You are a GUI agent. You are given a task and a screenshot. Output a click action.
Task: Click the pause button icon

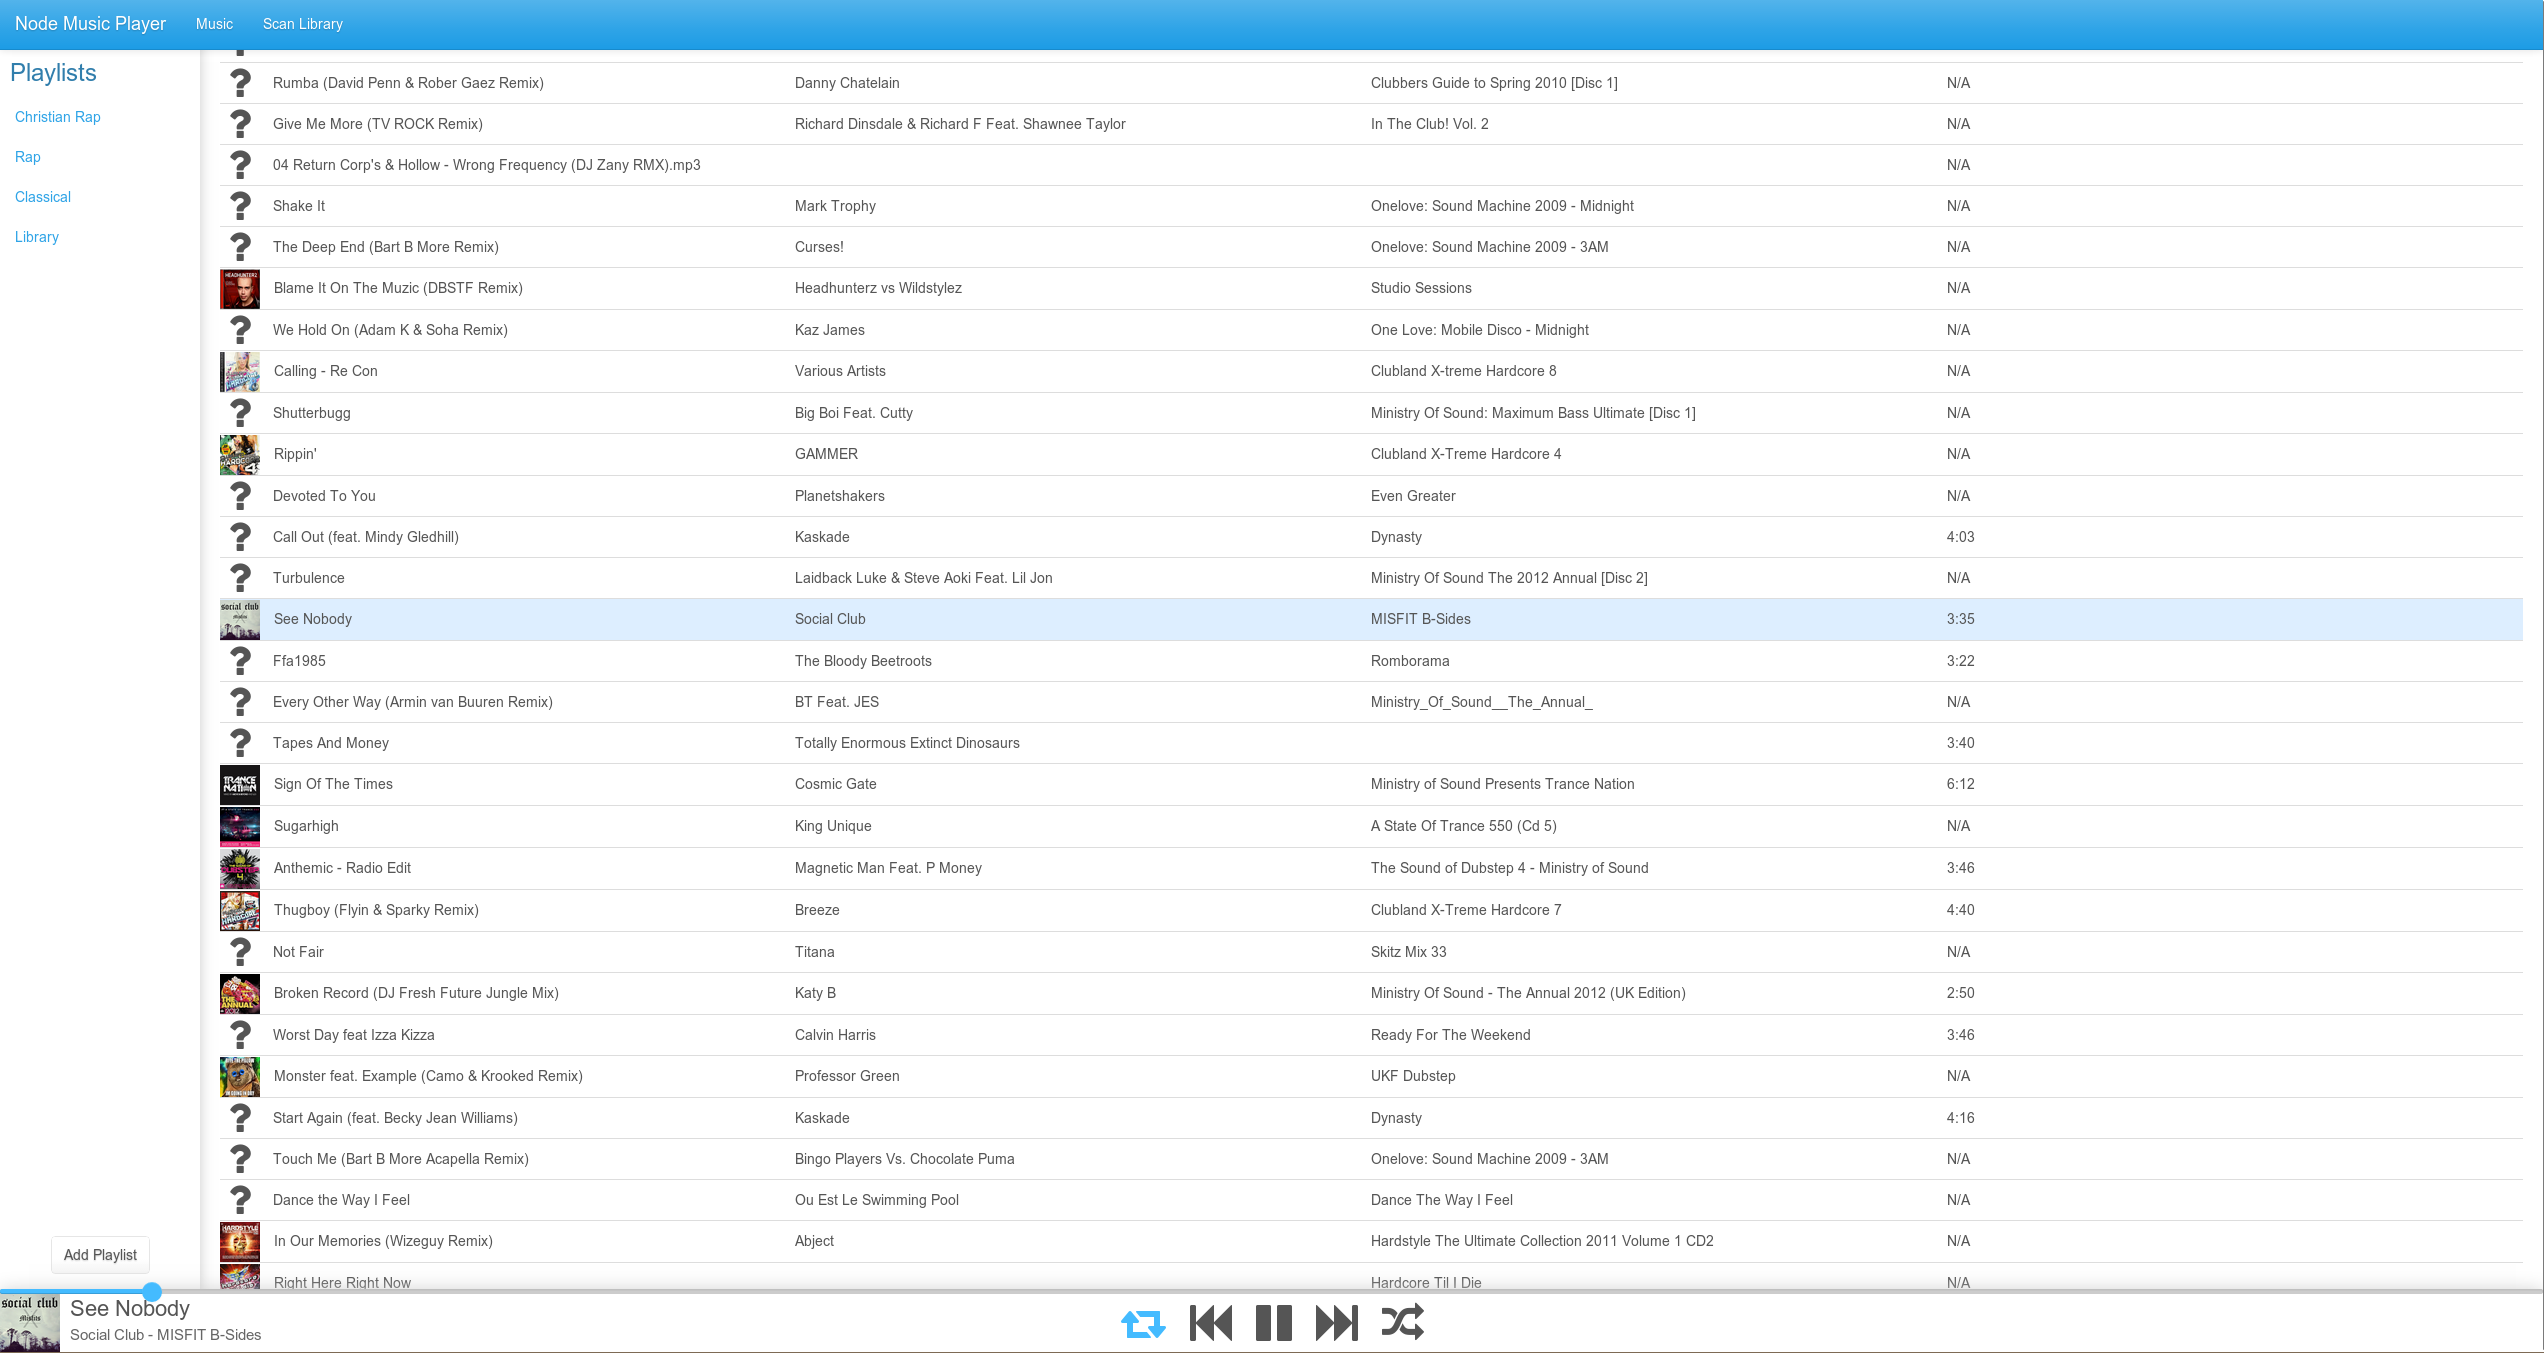[x=1272, y=1323]
